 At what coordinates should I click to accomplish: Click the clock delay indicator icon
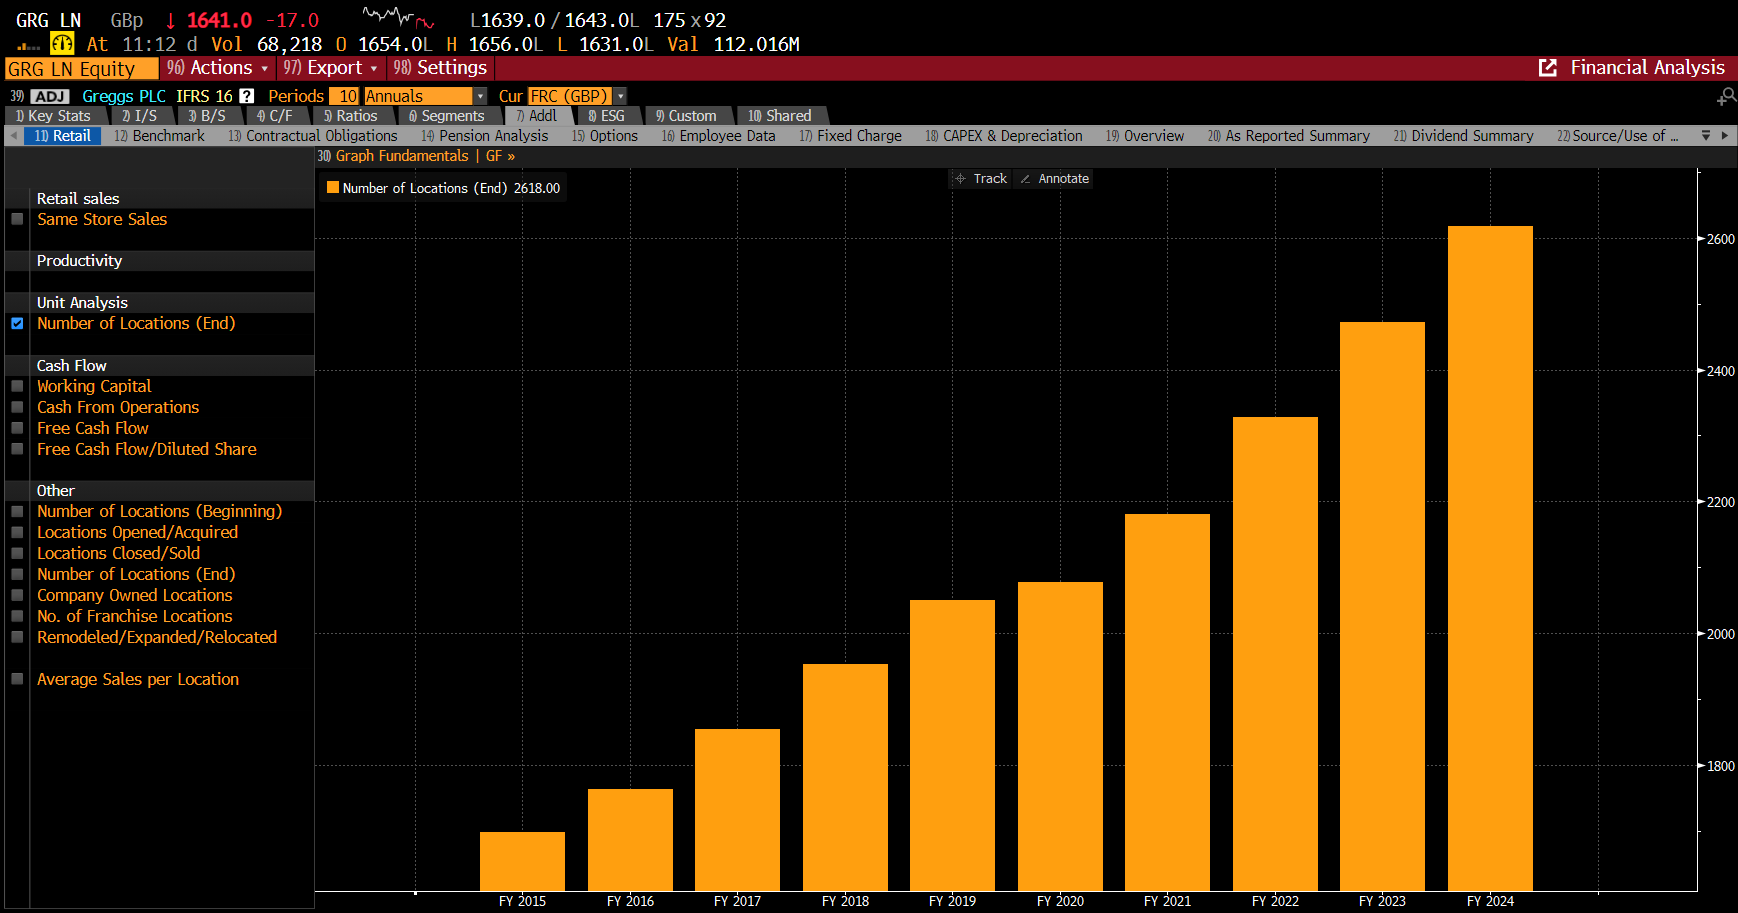(x=62, y=44)
